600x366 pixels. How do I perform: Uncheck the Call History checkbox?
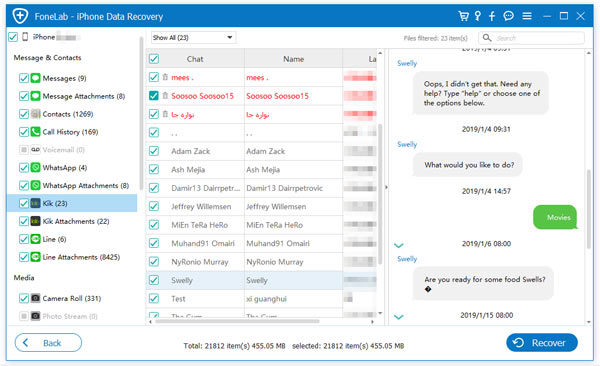24,132
